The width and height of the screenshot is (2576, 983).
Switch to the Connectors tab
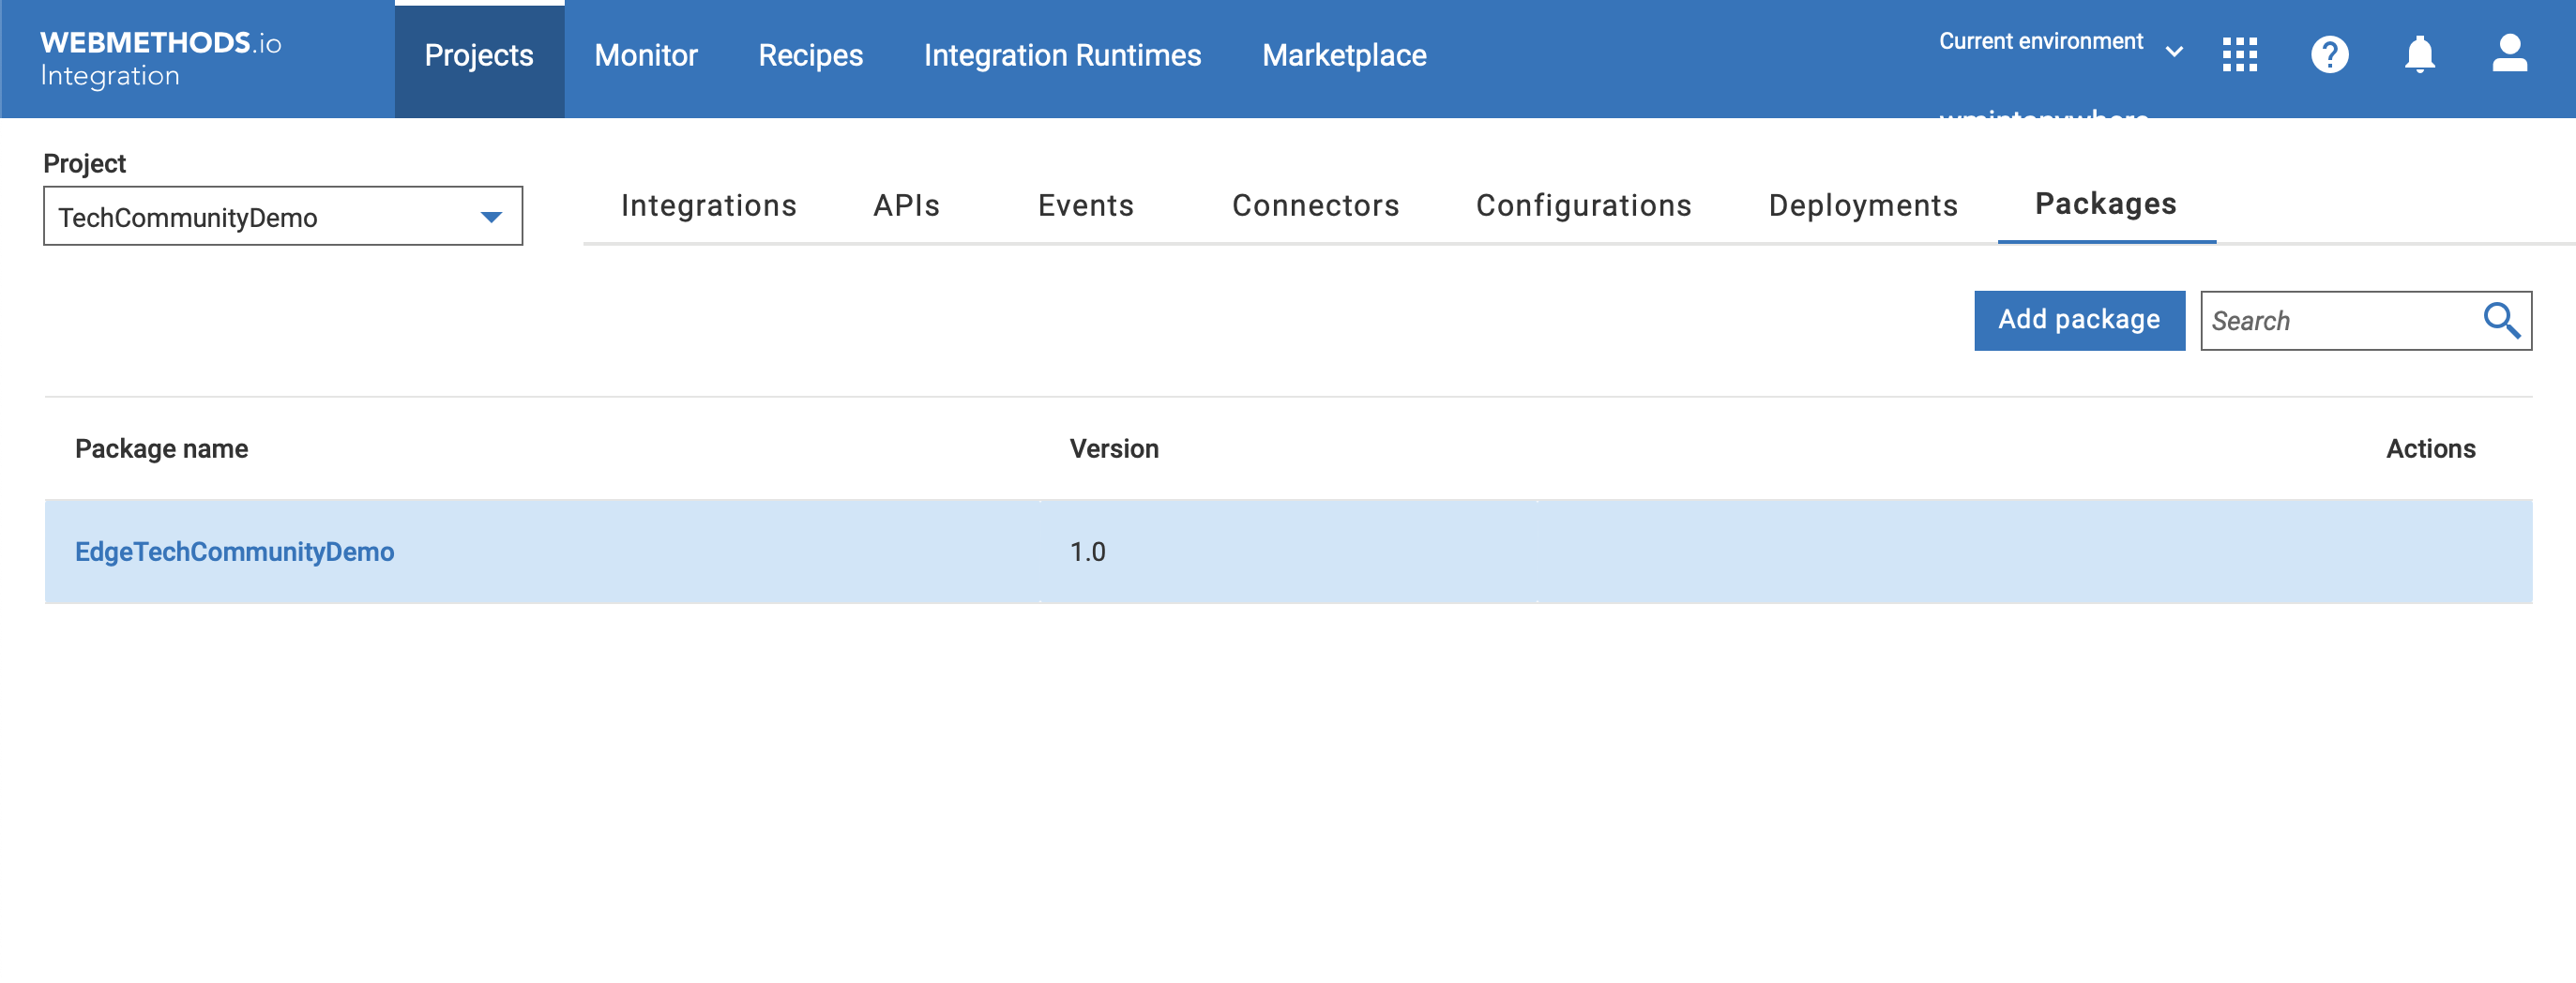[x=1316, y=205]
